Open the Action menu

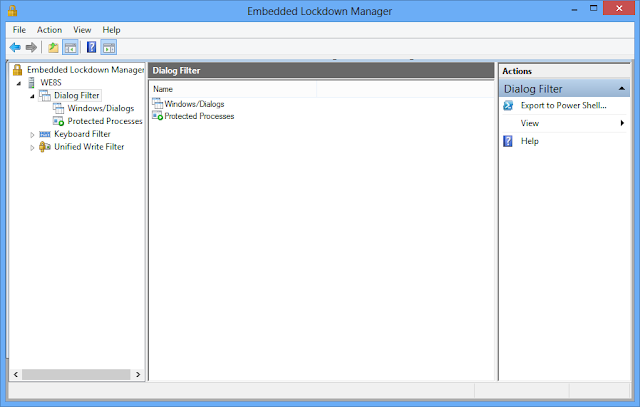click(49, 30)
